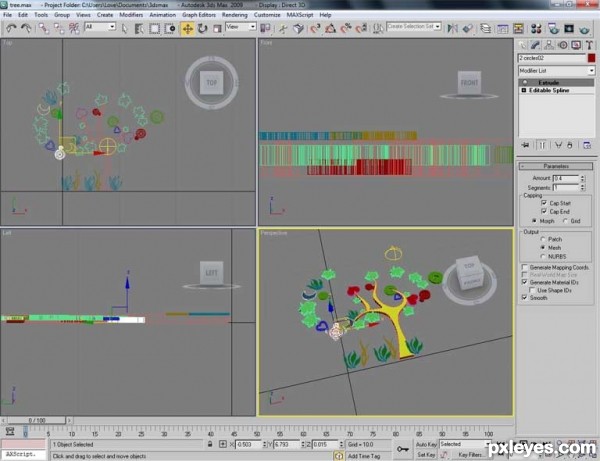Choose the Select Object arrow tool

tap(124, 29)
